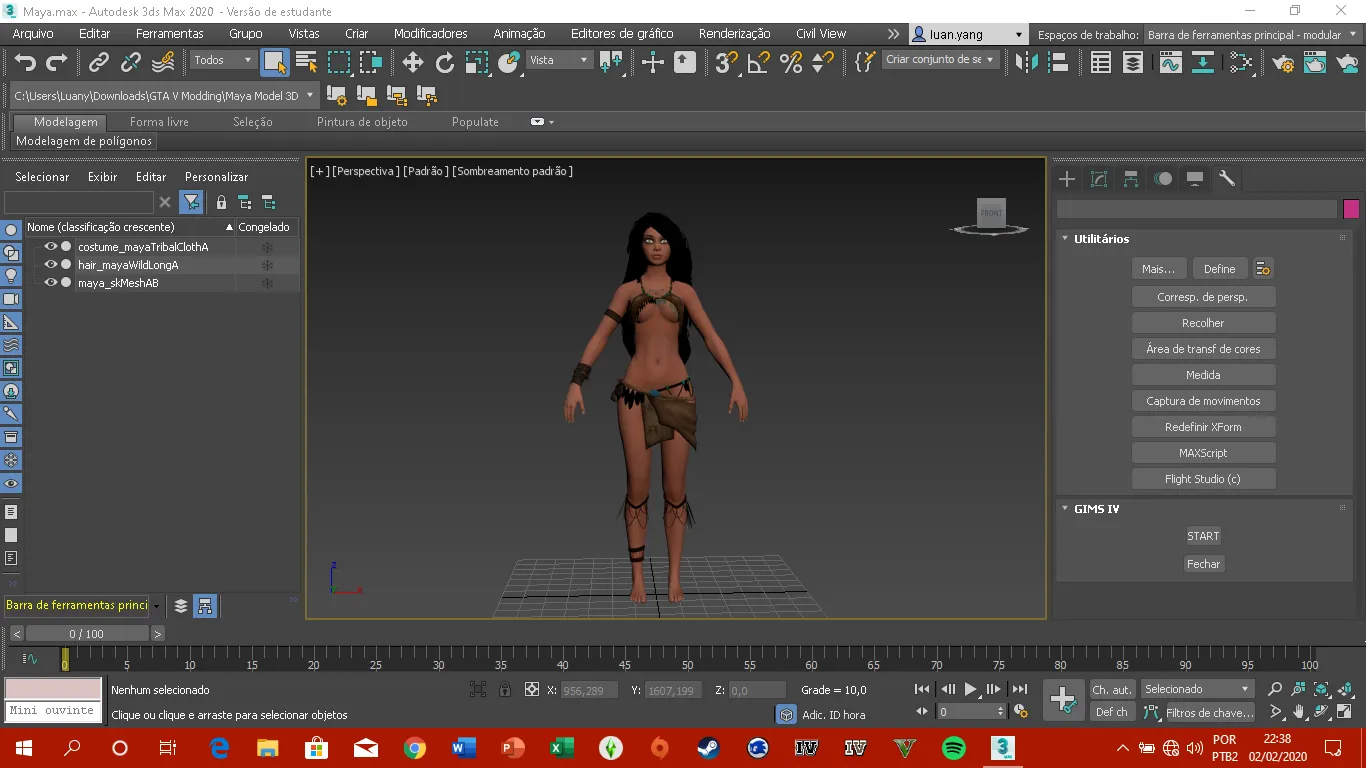
Task: Open the Selecionado key filter dropdown
Action: pos(1198,689)
